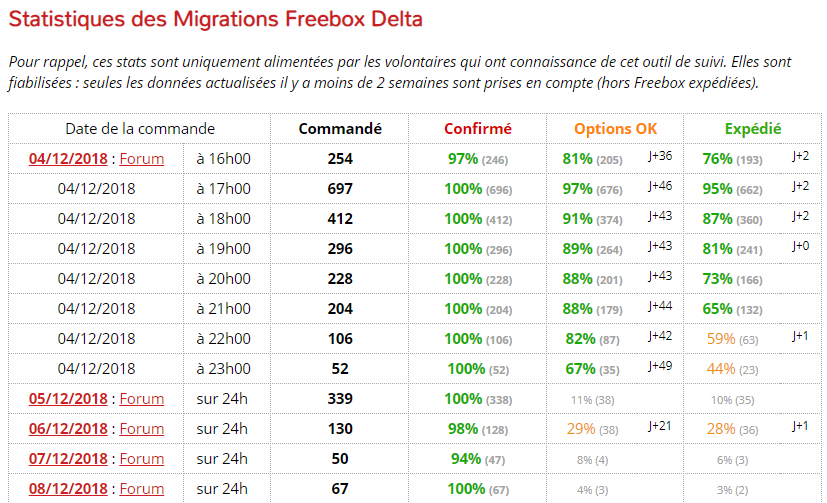Viewport: 827px width, 503px height.
Task: Visit the Forum link for 05/12/2018
Action: coord(141,398)
